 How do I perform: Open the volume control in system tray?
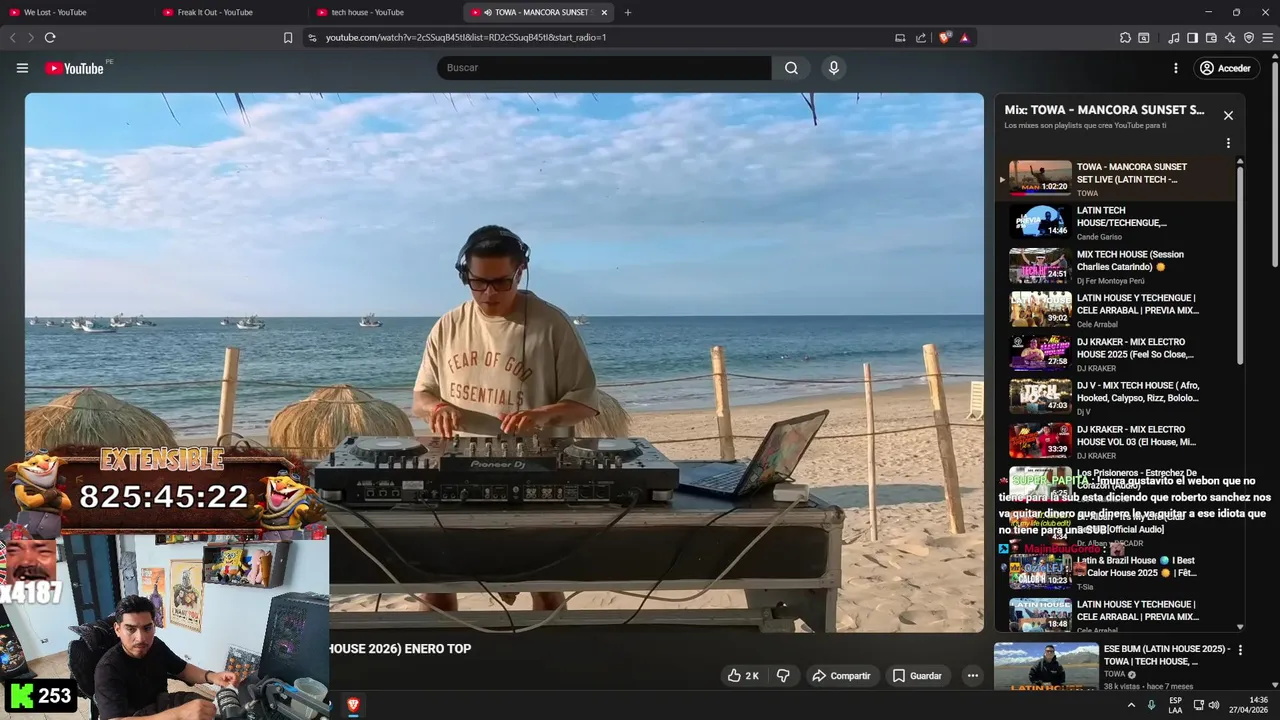coord(1214,705)
